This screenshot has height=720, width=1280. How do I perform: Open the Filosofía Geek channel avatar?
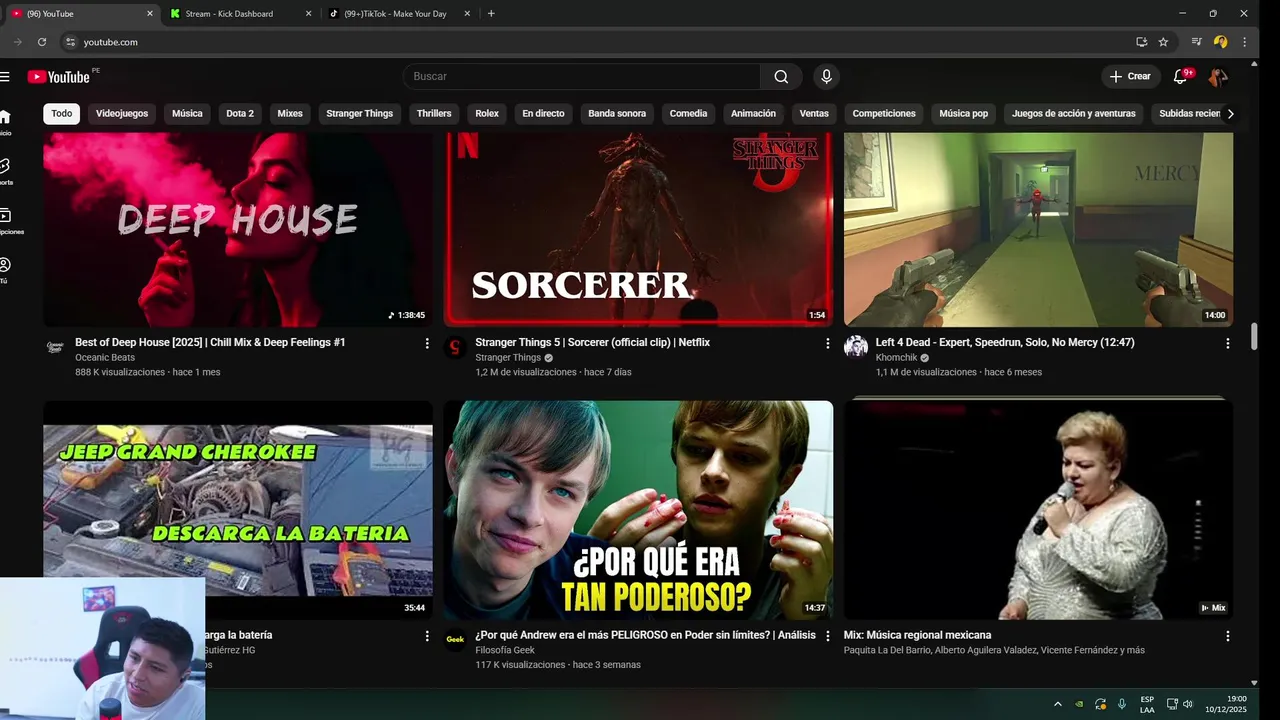[455, 640]
